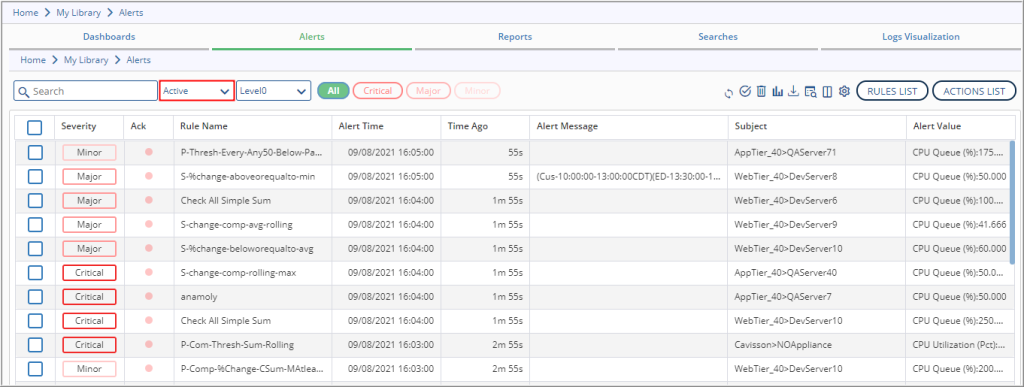
Task: Click the trash delete icon
Action: [761, 91]
